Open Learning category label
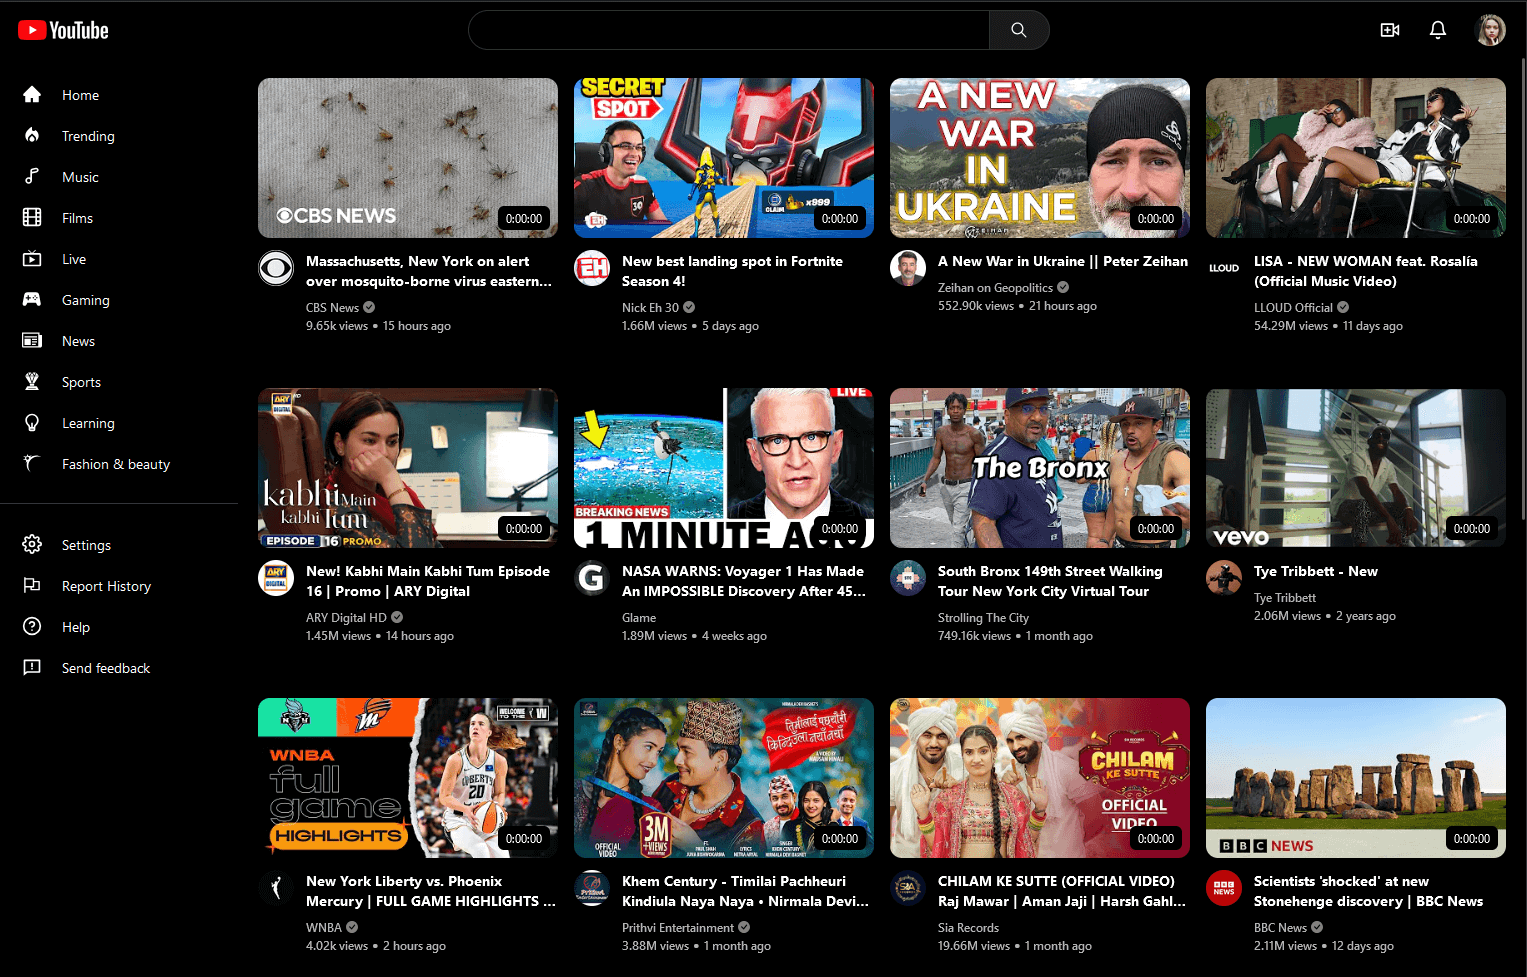The height and width of the screenshot is (977, 1527). click(x=88, y=423)
